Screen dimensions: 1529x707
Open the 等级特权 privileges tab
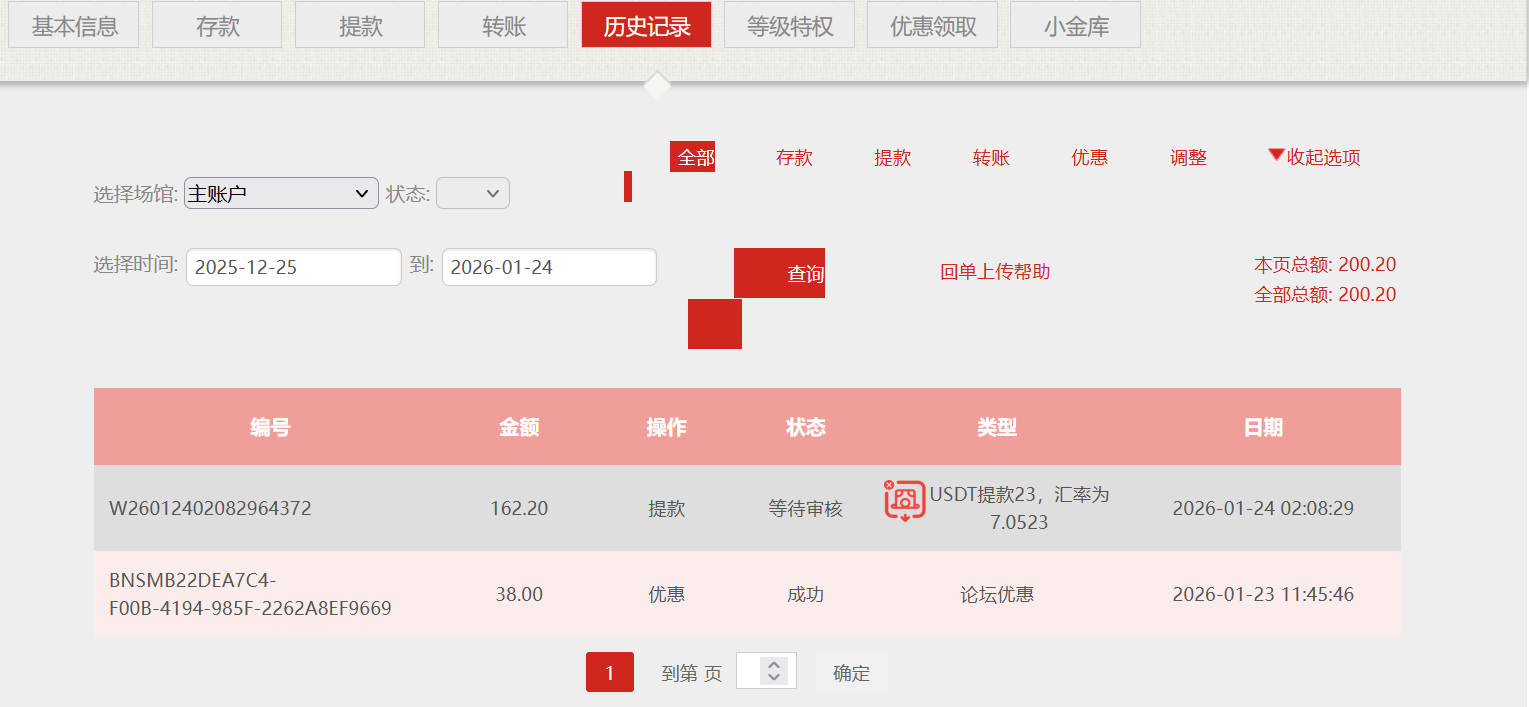click(x=789, y=24)
